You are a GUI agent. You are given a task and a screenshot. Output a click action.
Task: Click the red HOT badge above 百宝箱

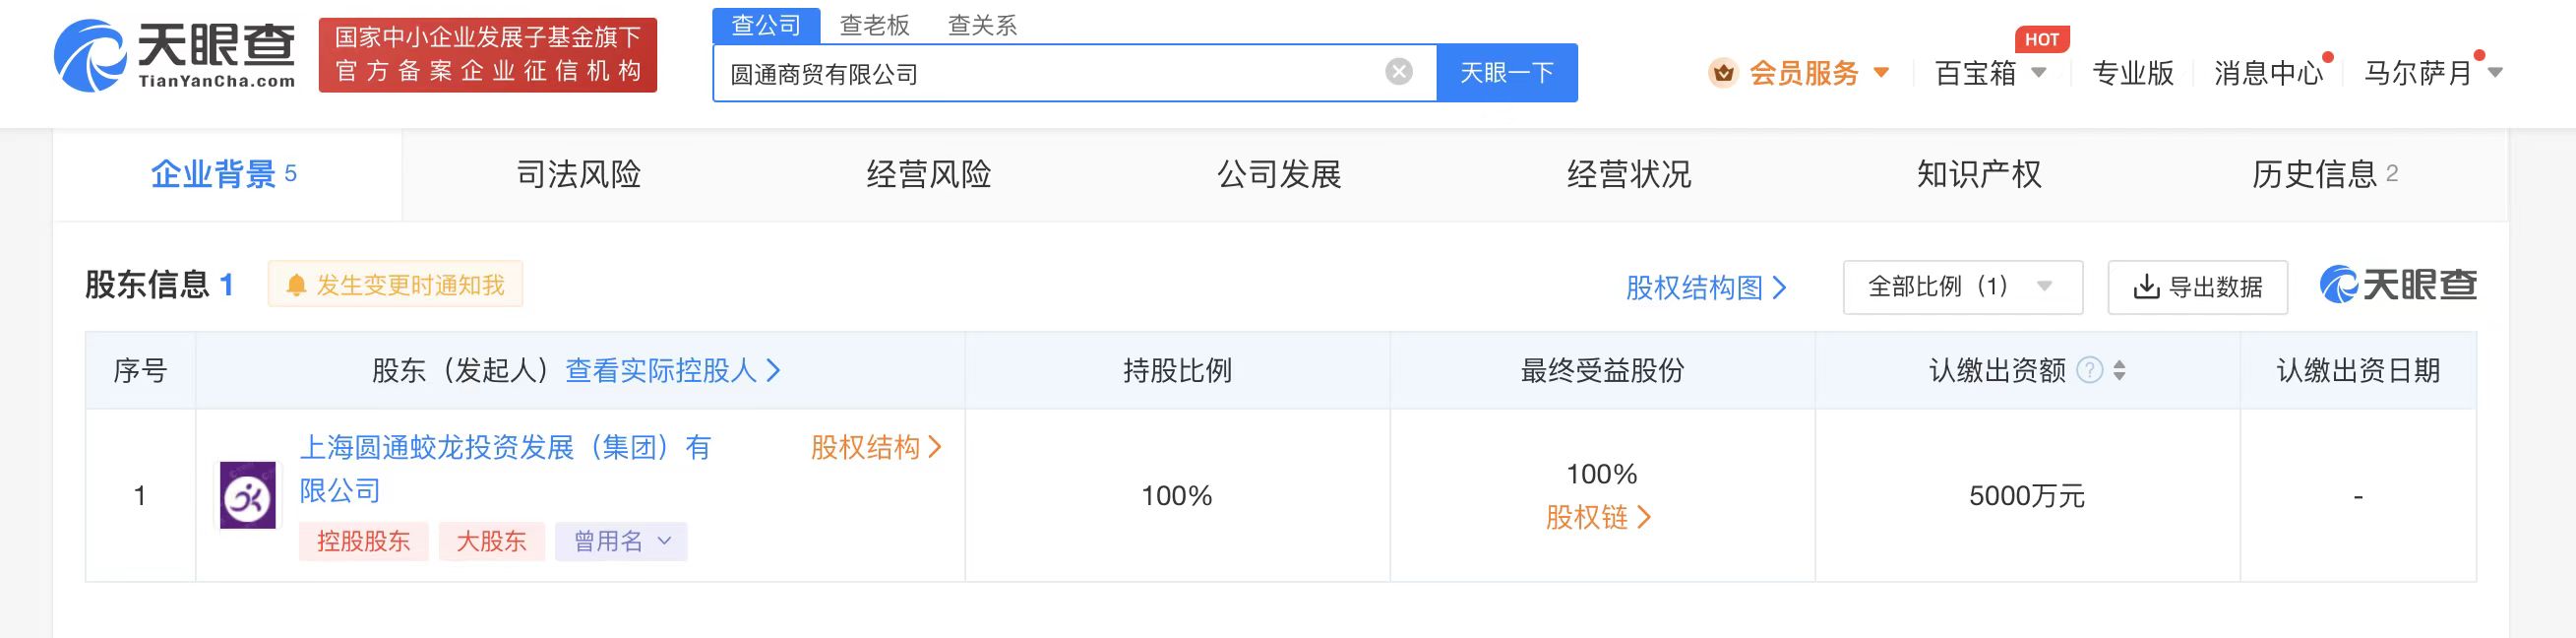tap(2041, 39)
